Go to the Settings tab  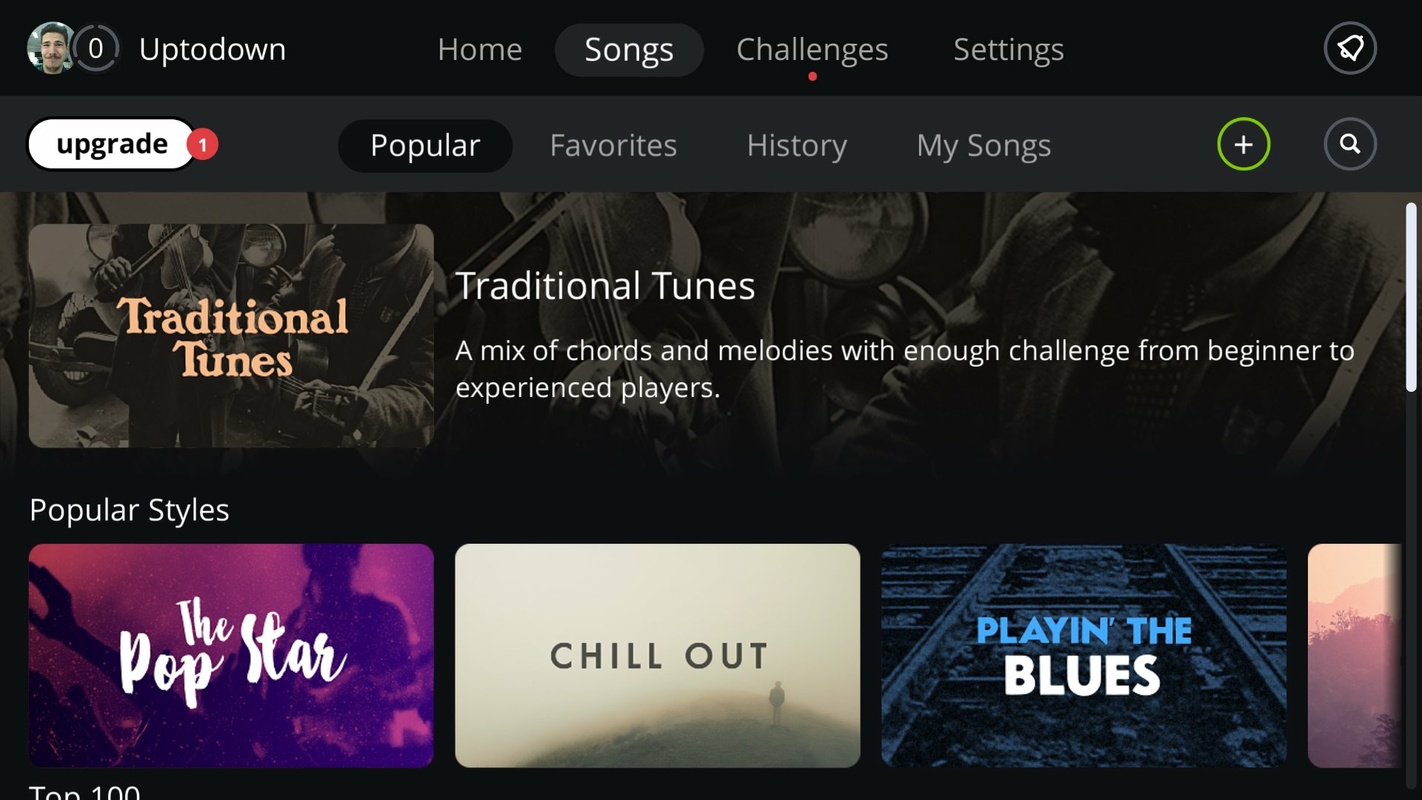tap(1008, 49)
